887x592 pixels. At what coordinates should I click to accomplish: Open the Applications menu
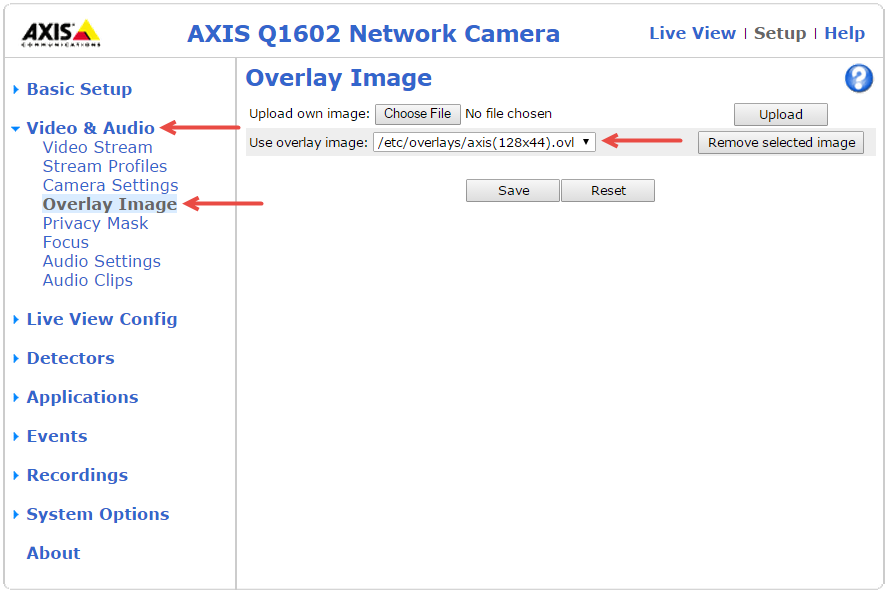(x=83, y=397)
